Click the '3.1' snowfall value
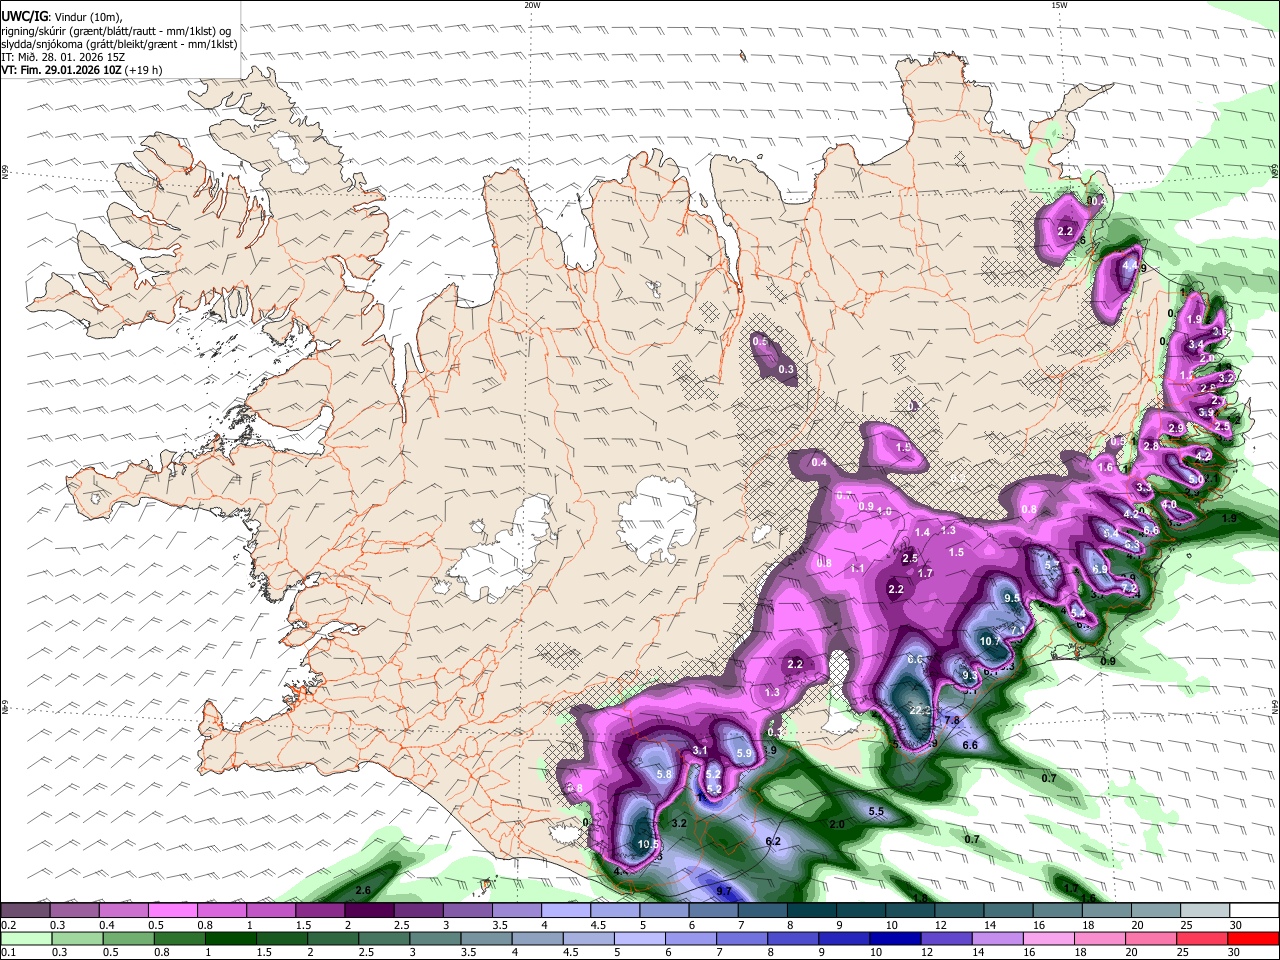 tap(700, 750)
